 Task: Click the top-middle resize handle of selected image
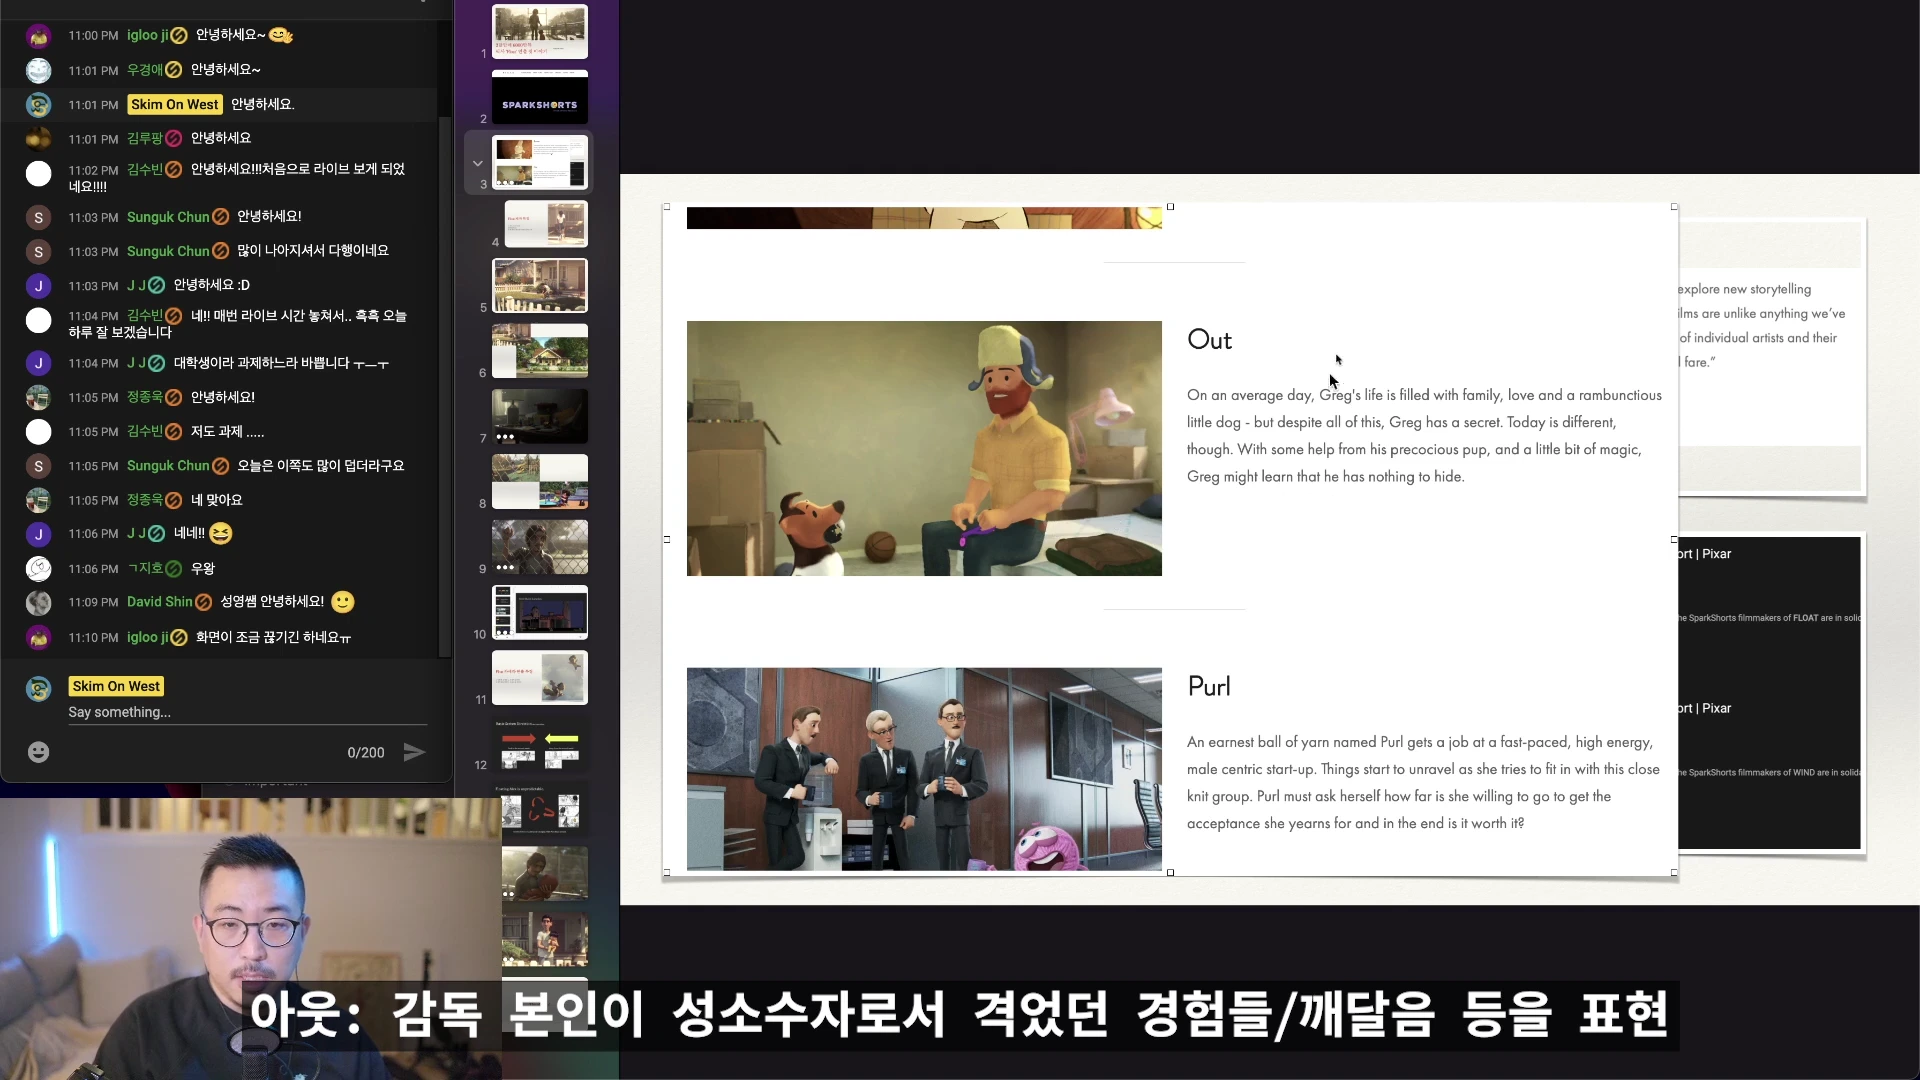(x=1170, y=207)
